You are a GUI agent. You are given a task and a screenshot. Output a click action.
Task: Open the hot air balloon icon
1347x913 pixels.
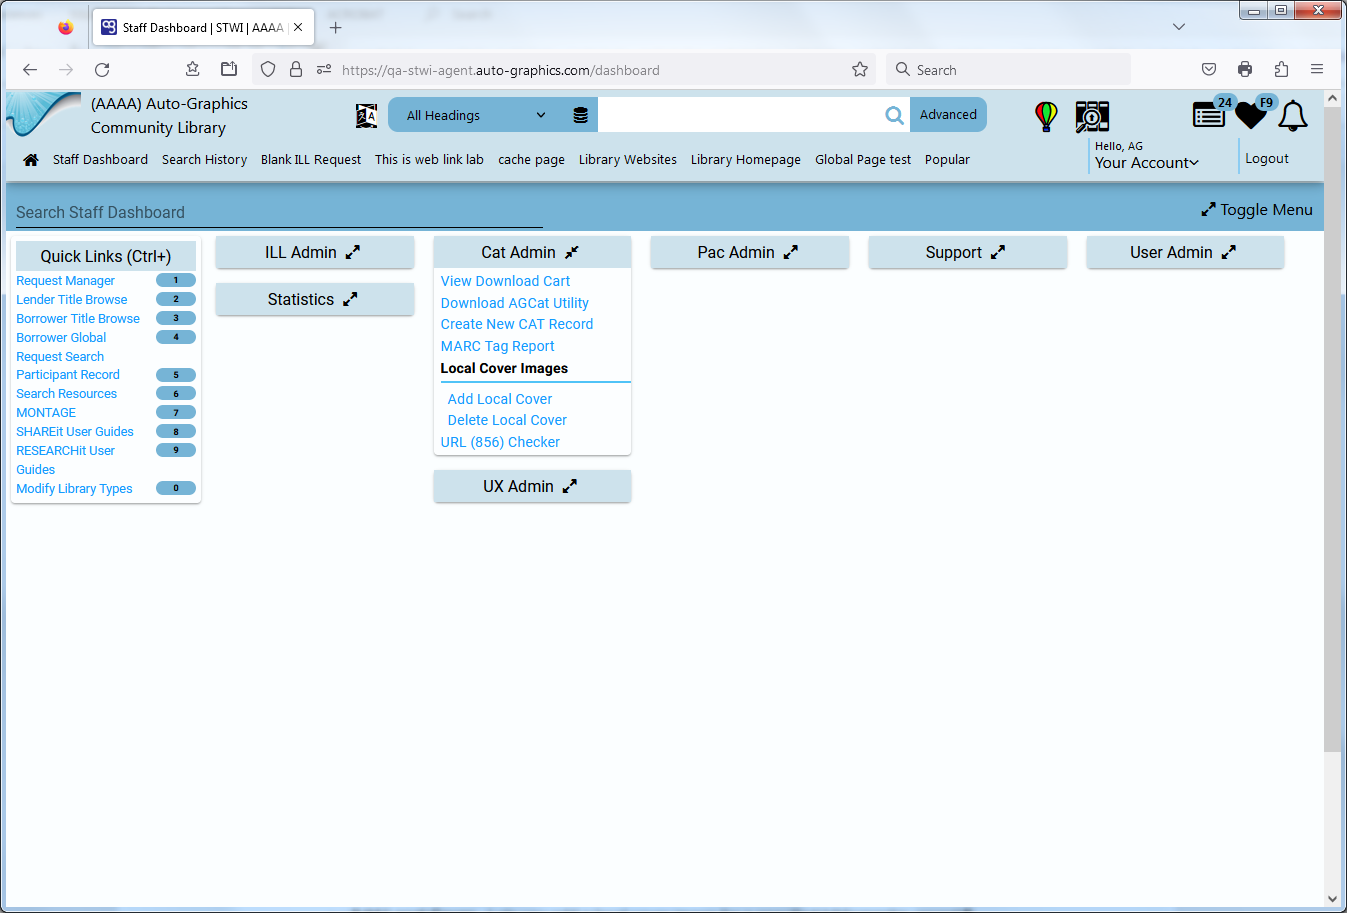coord(1046,116)
